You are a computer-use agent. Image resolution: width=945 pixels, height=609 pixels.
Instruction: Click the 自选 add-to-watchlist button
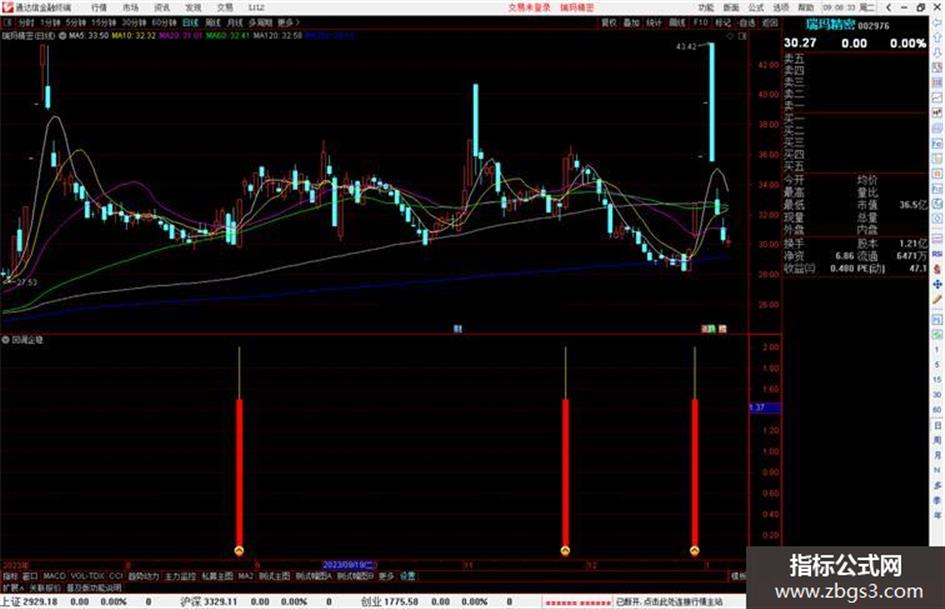(x=747, y=22)
